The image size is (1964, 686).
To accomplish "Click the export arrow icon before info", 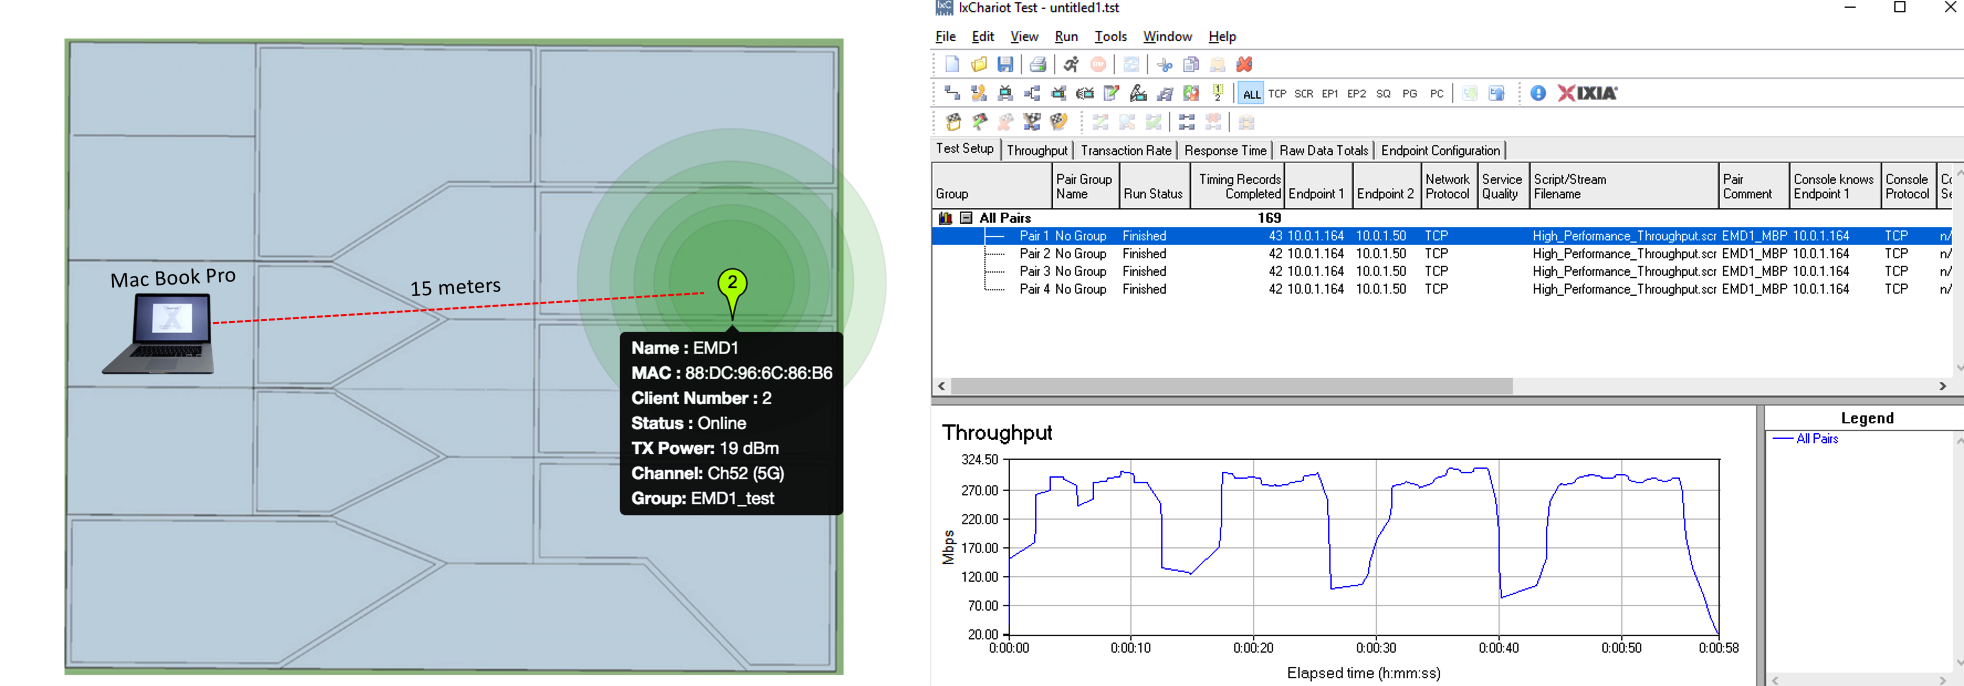I will [1496, 93].
